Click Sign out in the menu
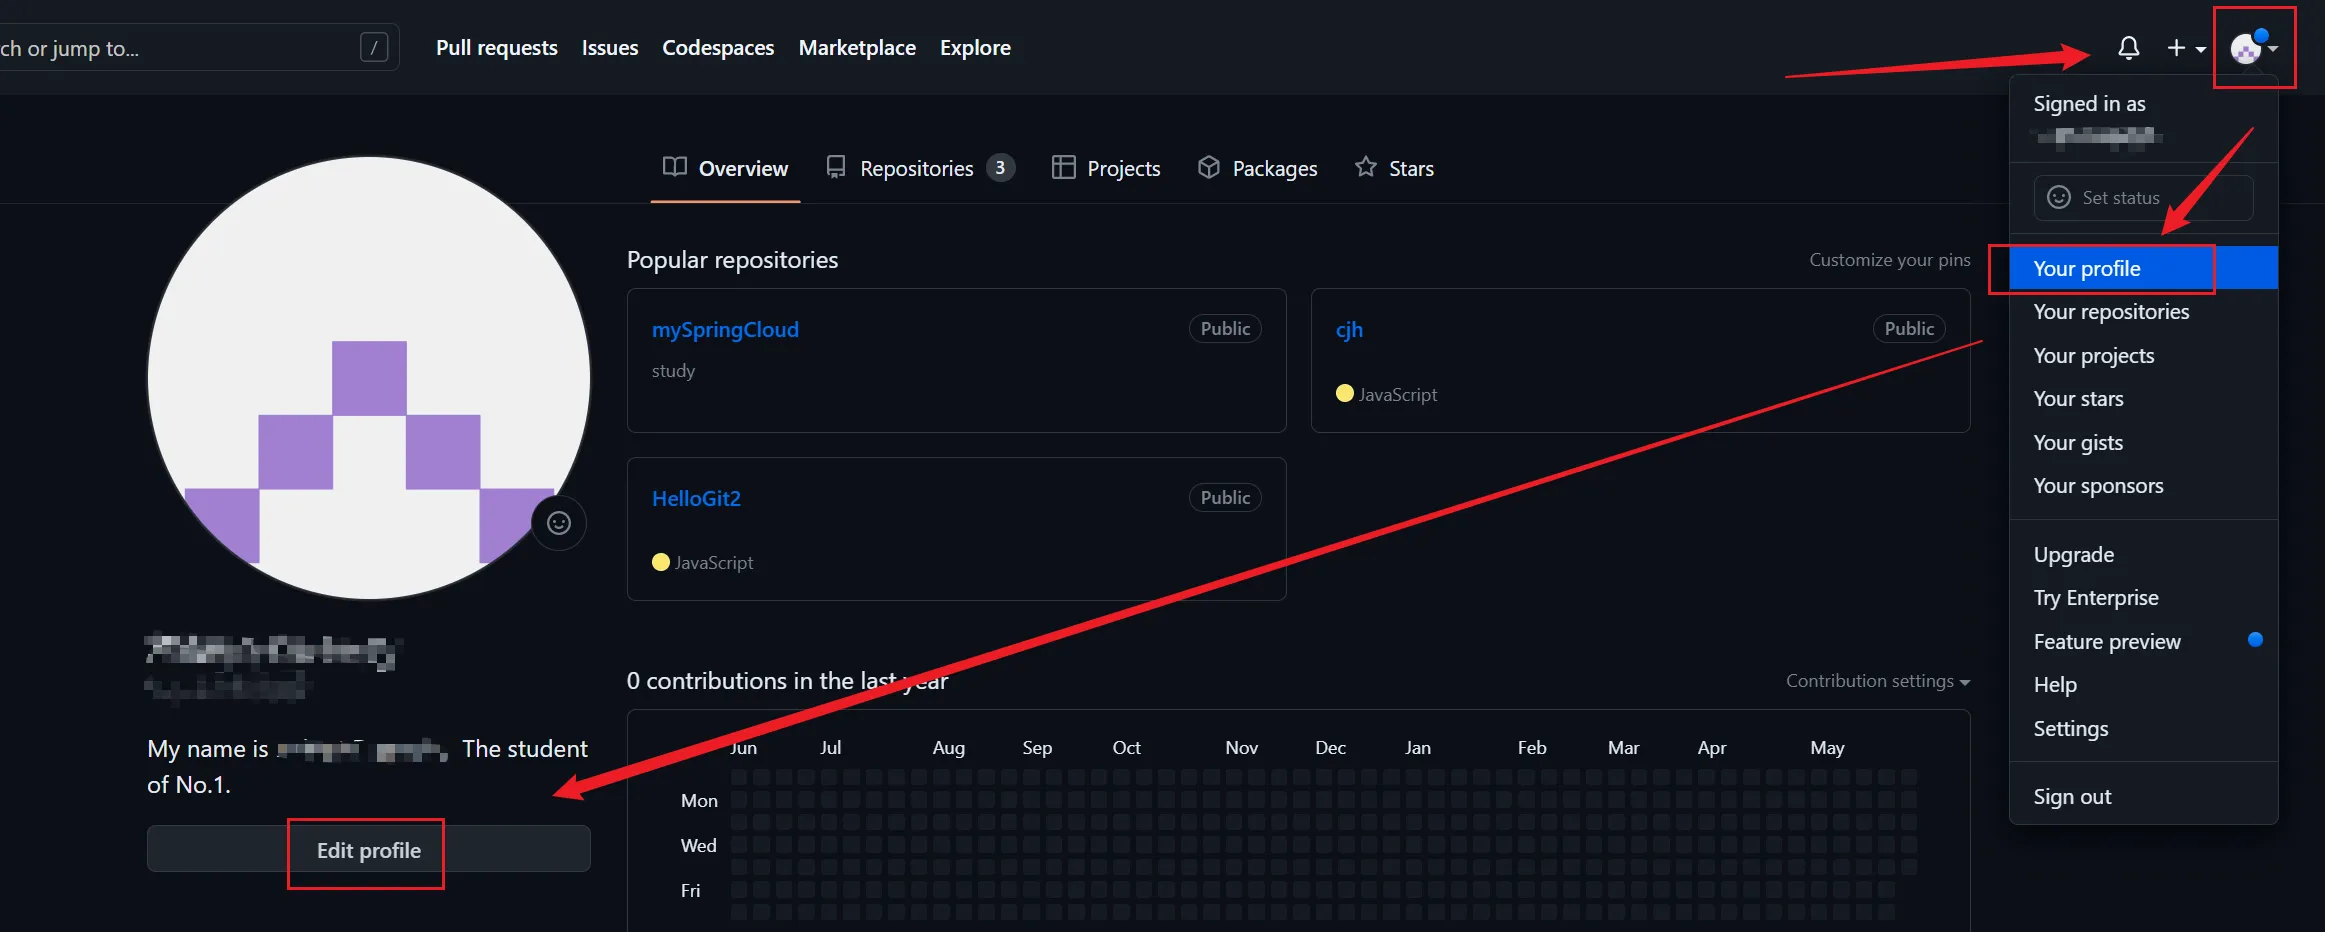 2072,797
